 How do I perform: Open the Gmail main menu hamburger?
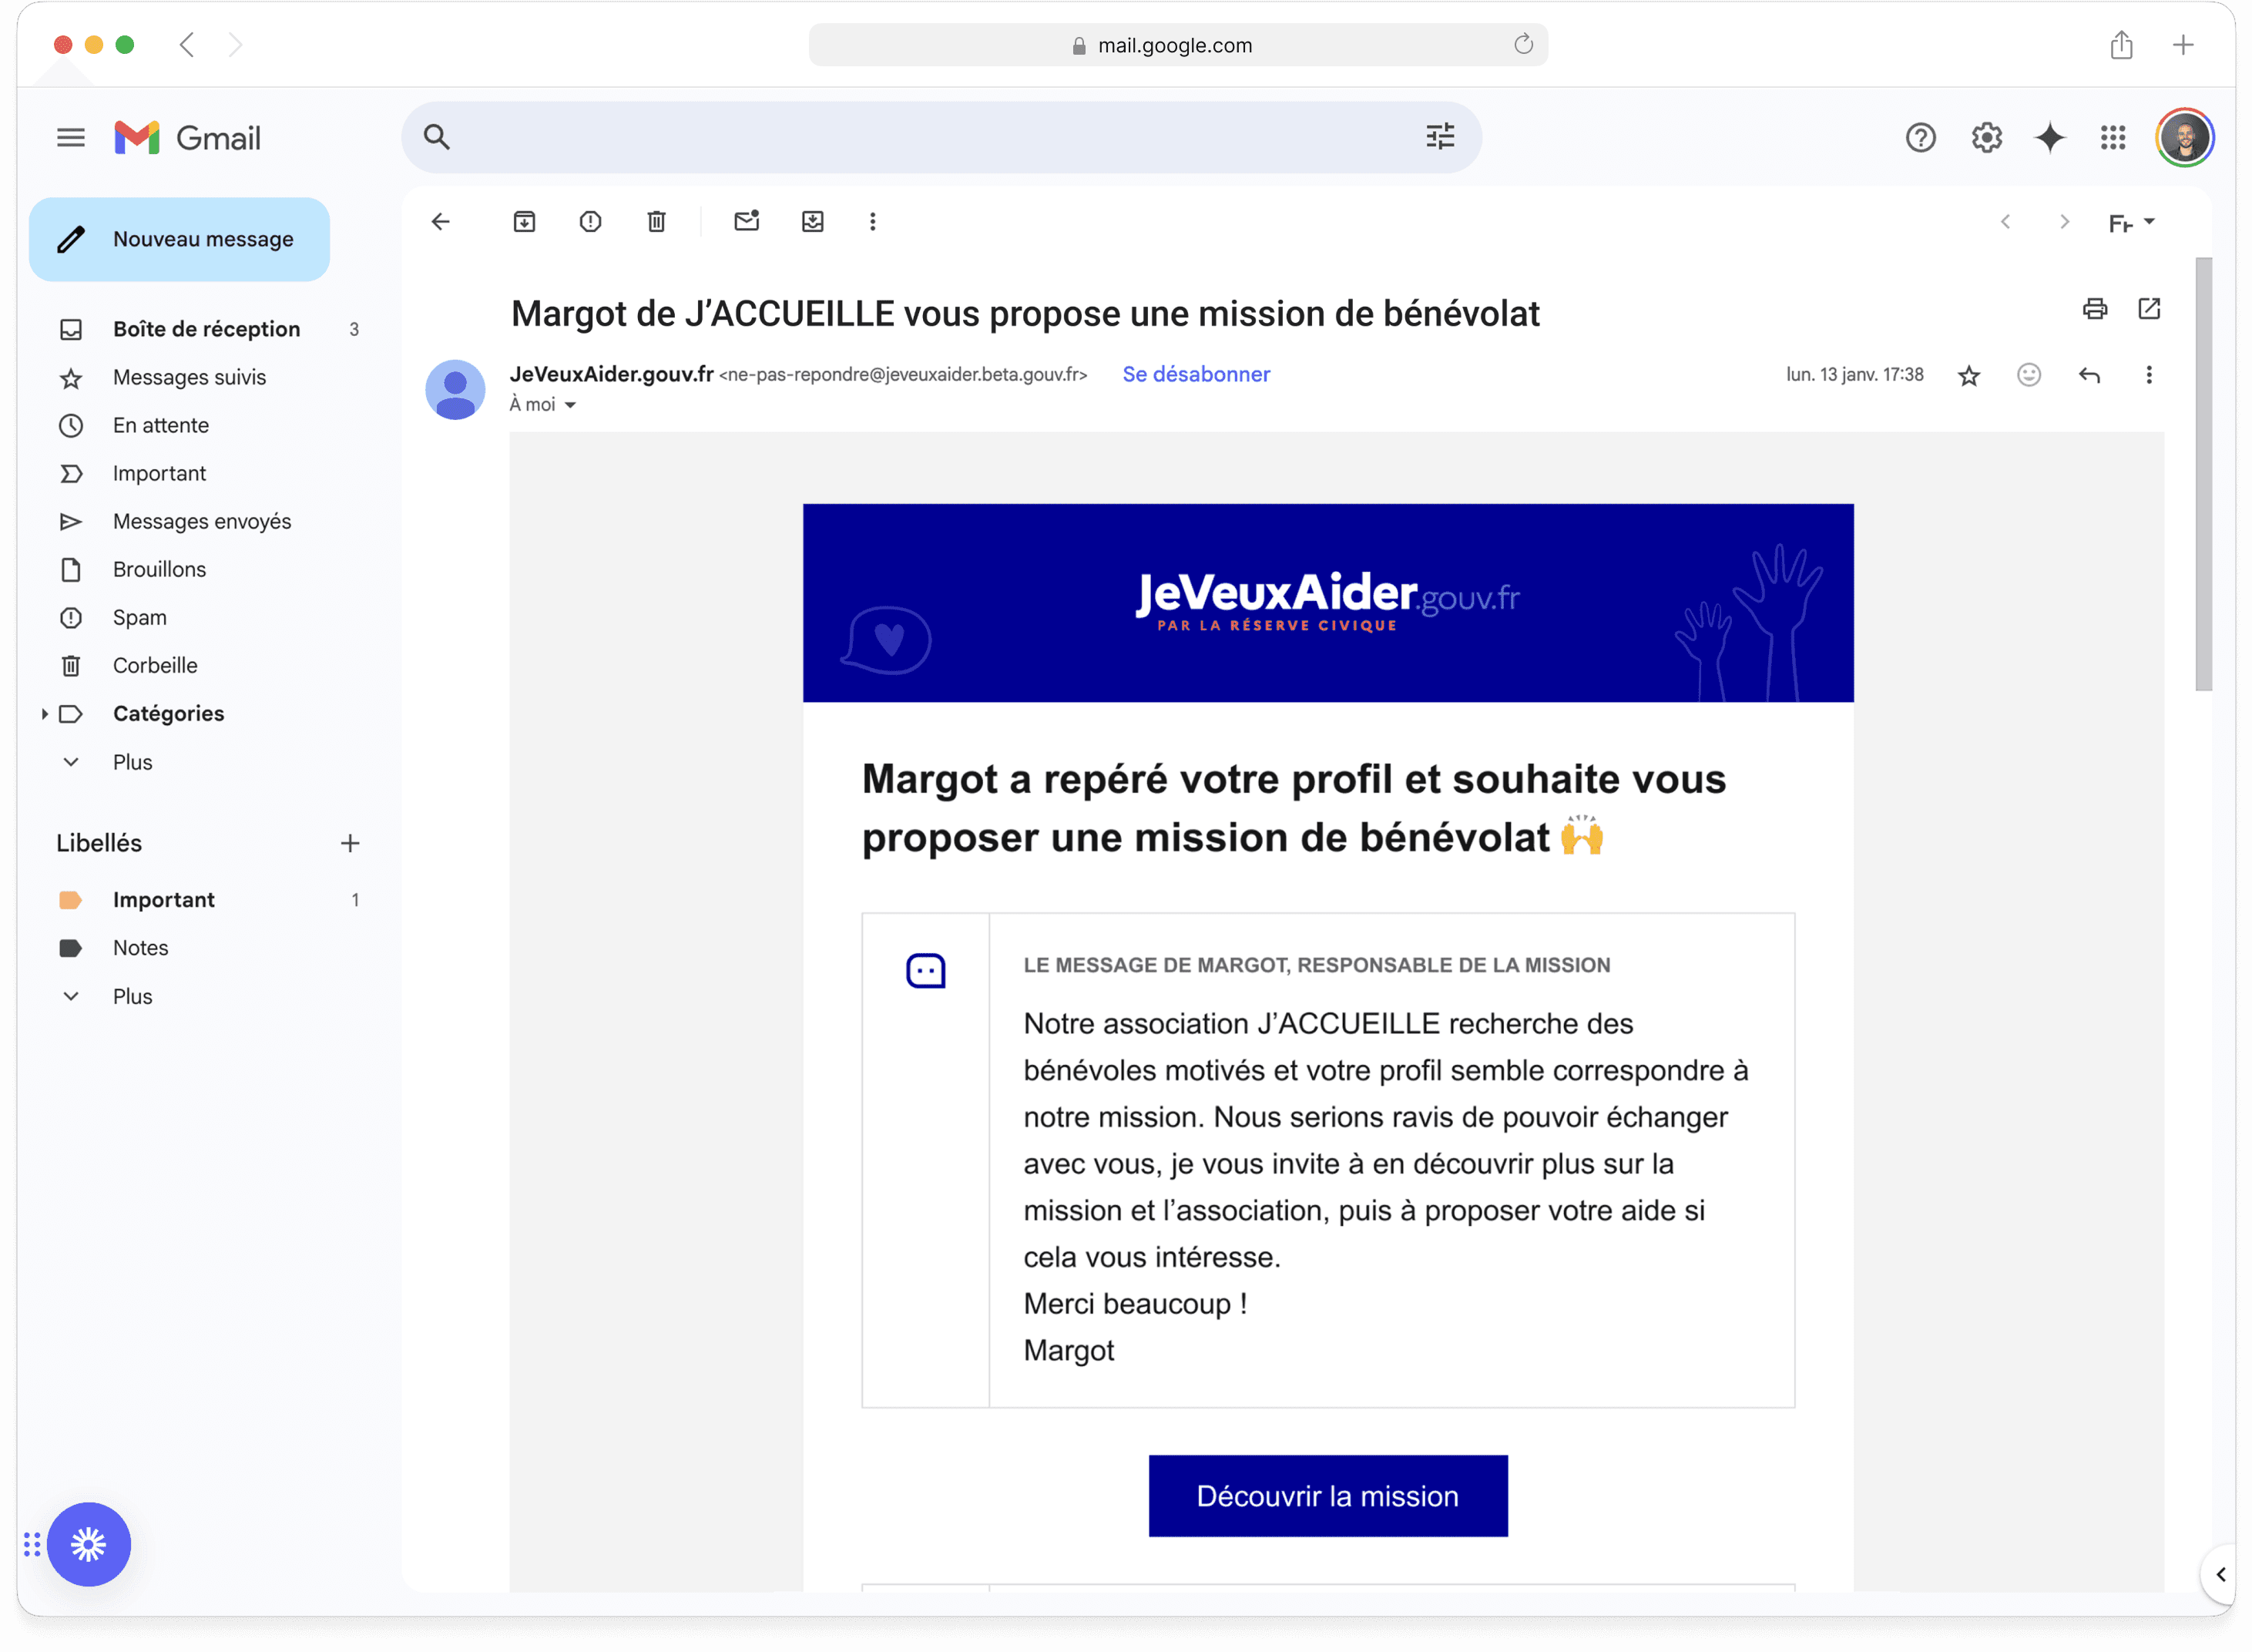tap(71, 138)
